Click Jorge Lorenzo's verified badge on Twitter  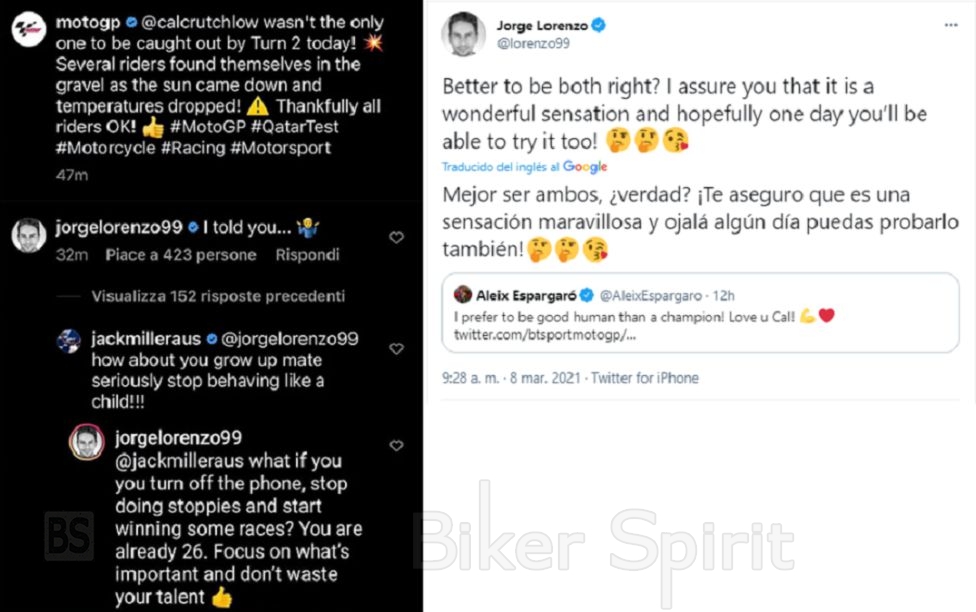[x=598, y=24]
